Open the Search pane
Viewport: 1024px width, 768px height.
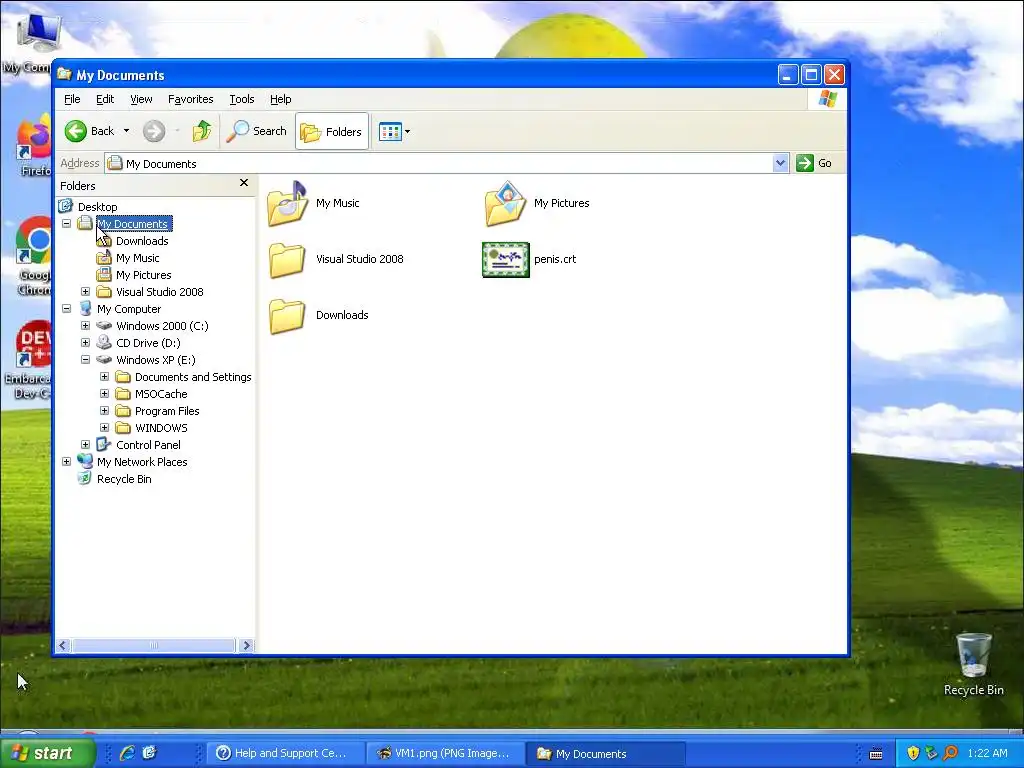(x=257, y=131)
